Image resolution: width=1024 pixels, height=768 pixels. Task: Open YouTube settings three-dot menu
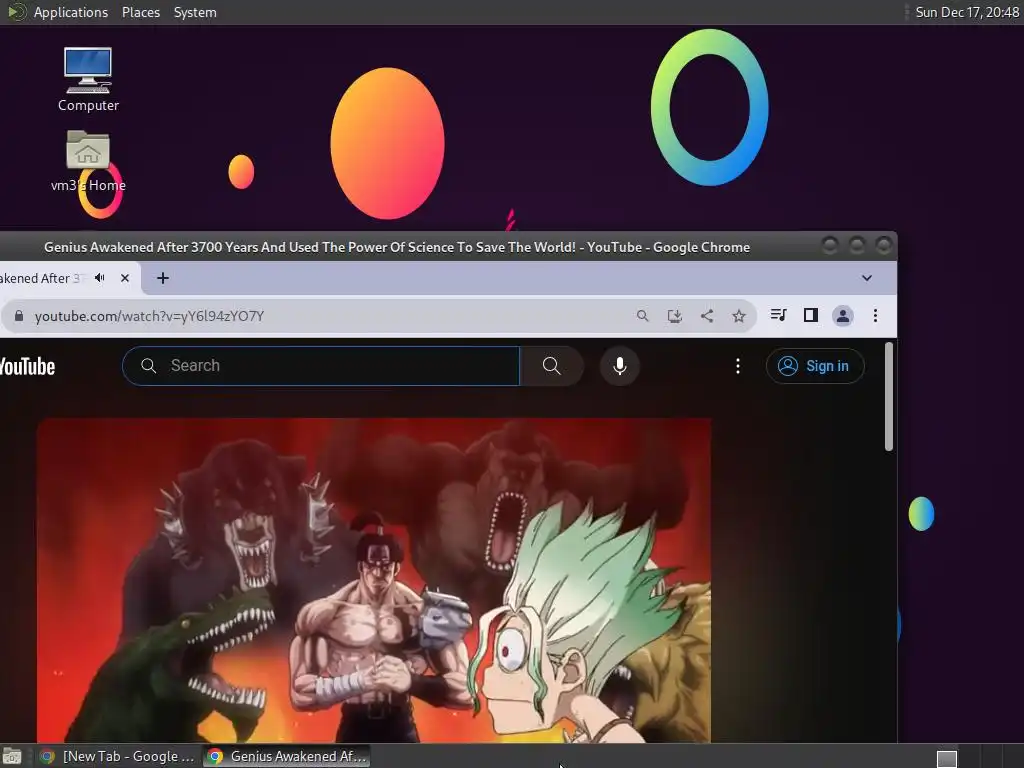click(x=738, y=366)
